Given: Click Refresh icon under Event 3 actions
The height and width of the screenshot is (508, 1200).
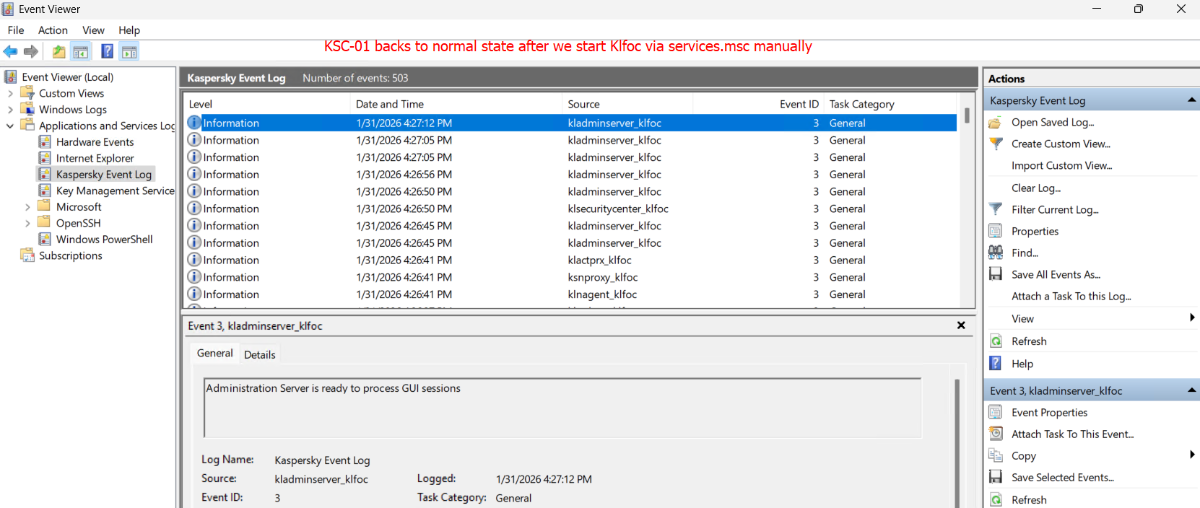Looking at the screenshot, I should point(995,499).
